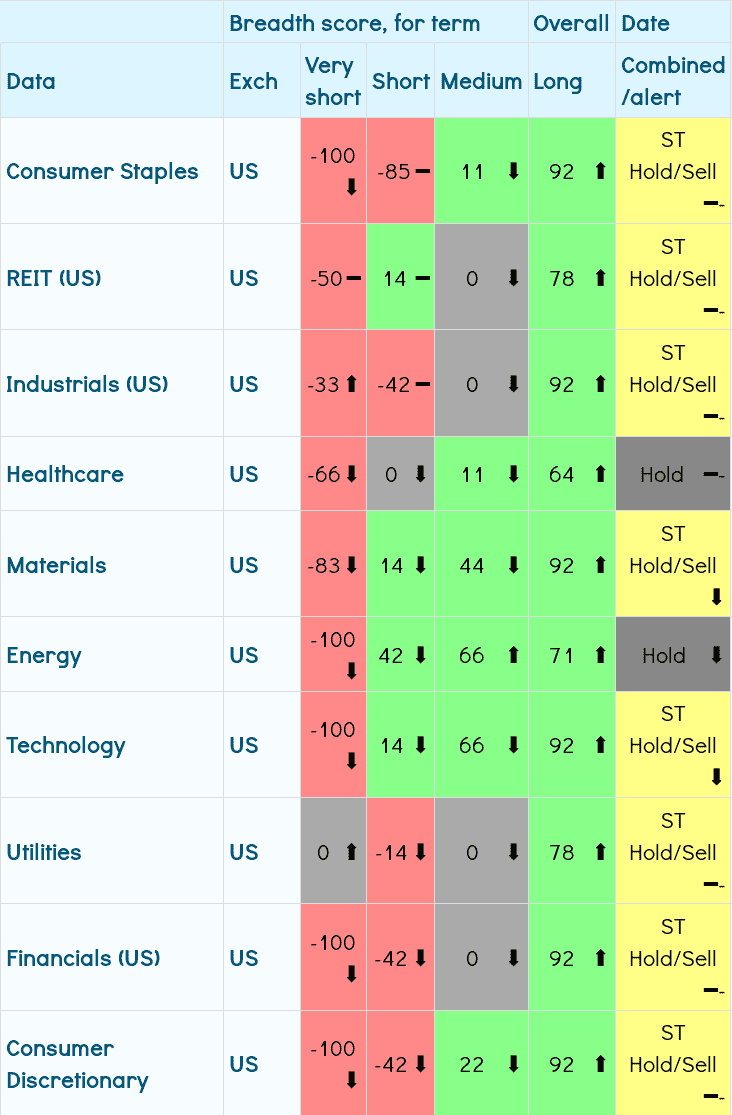Click the Consumer Staples sector link
732x1115 pixels.
102,171
